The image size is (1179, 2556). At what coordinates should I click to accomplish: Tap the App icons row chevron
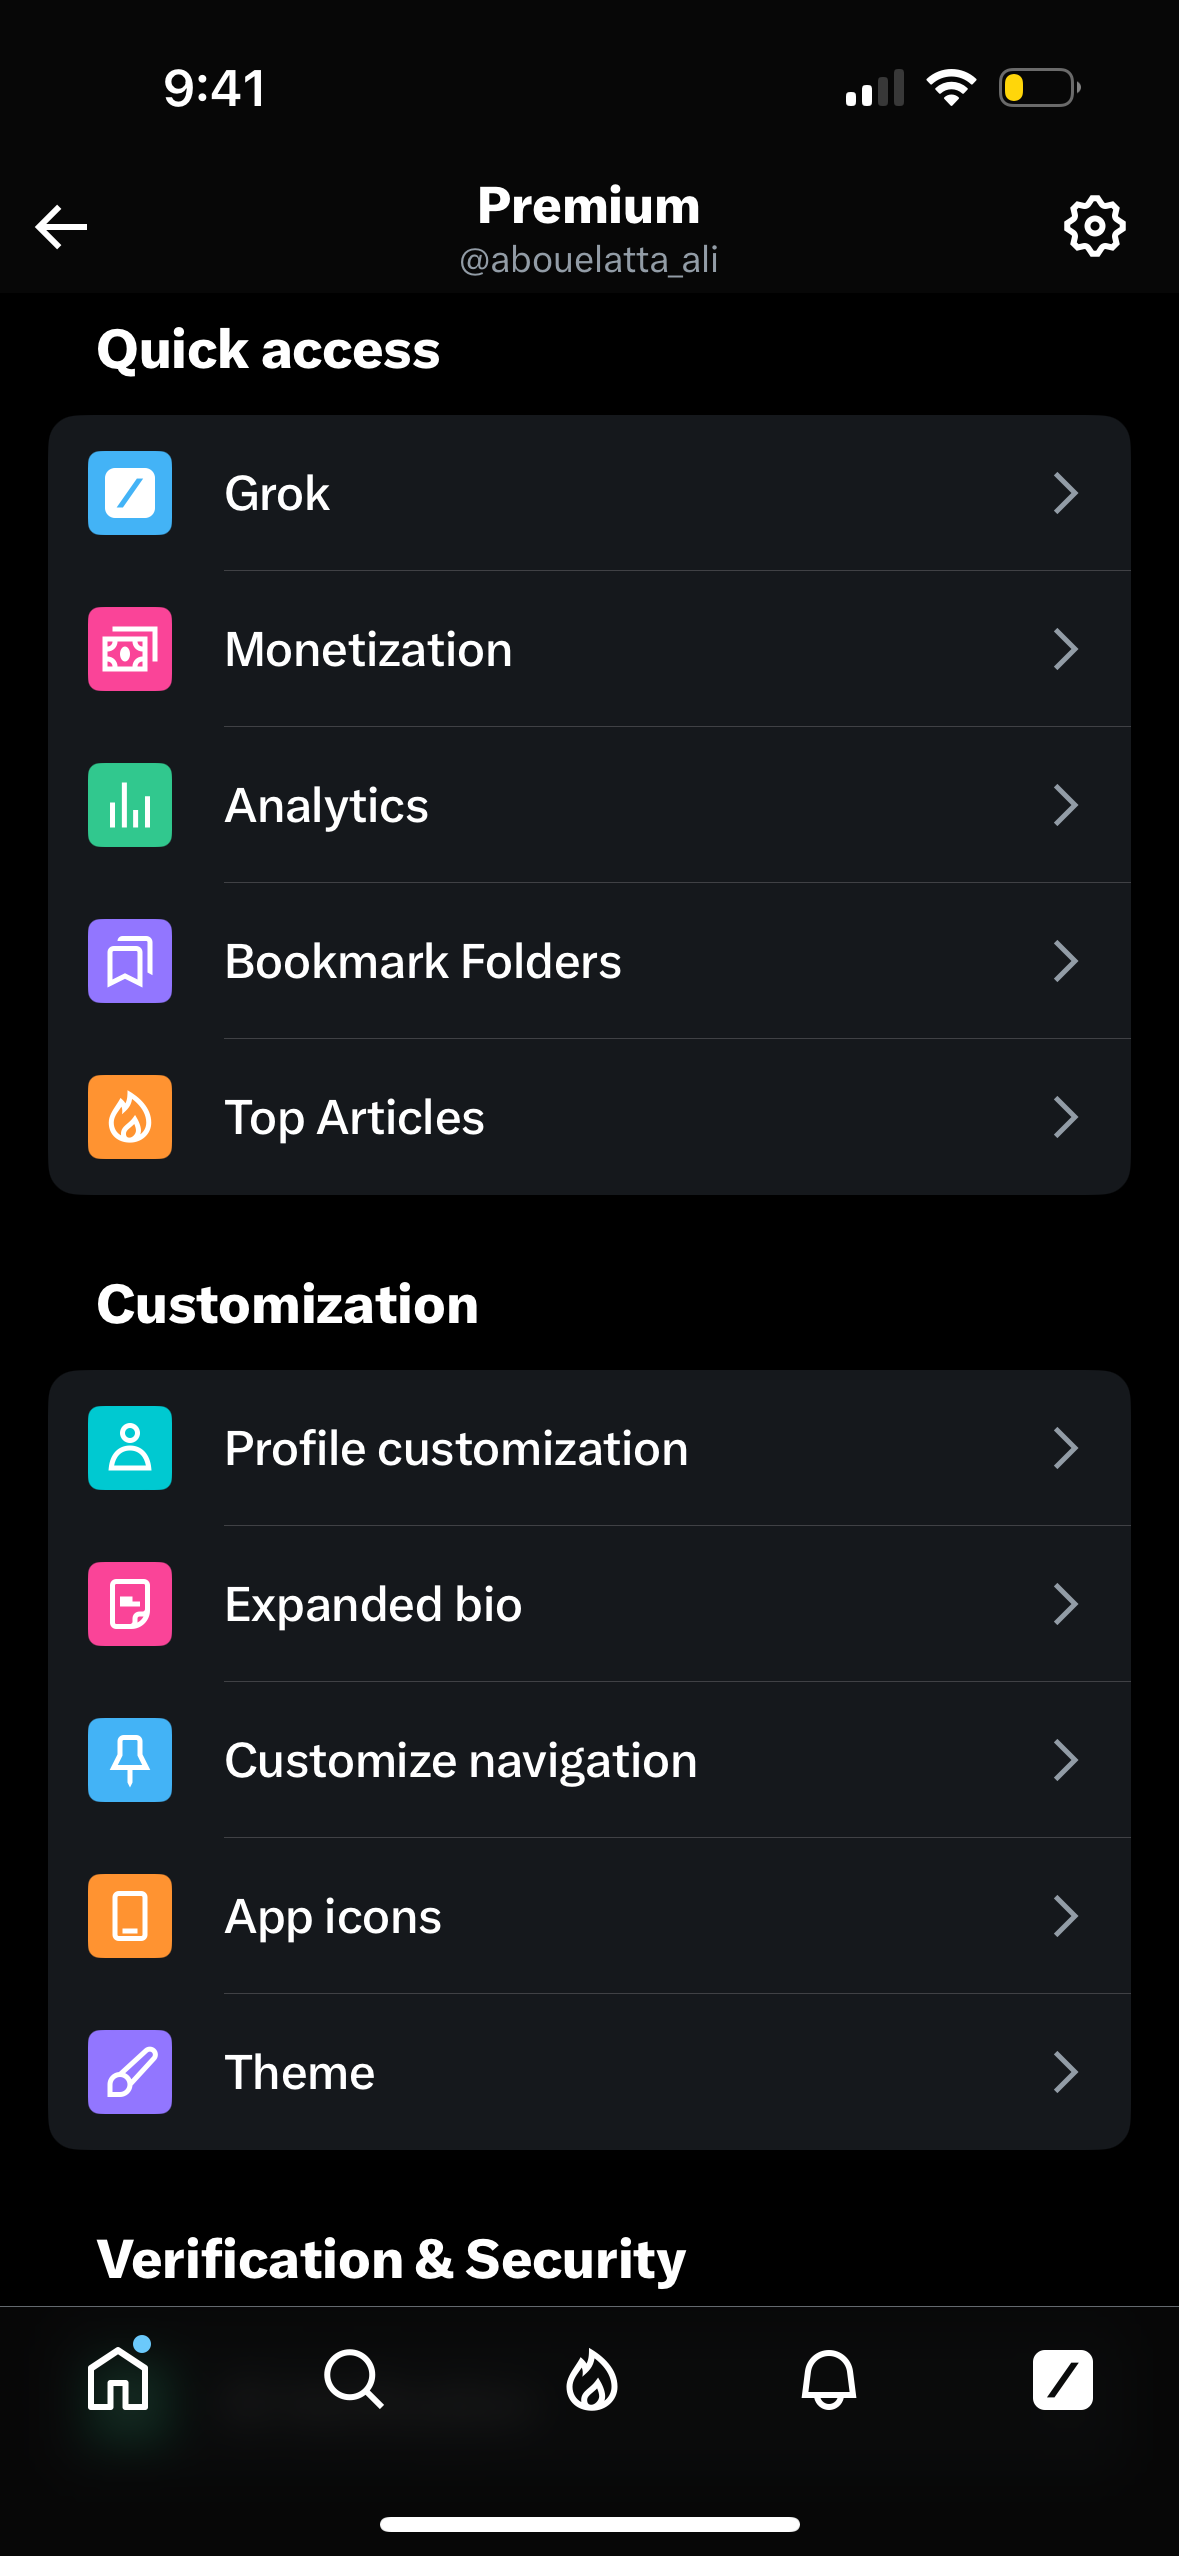(x=1066, y=1916)
